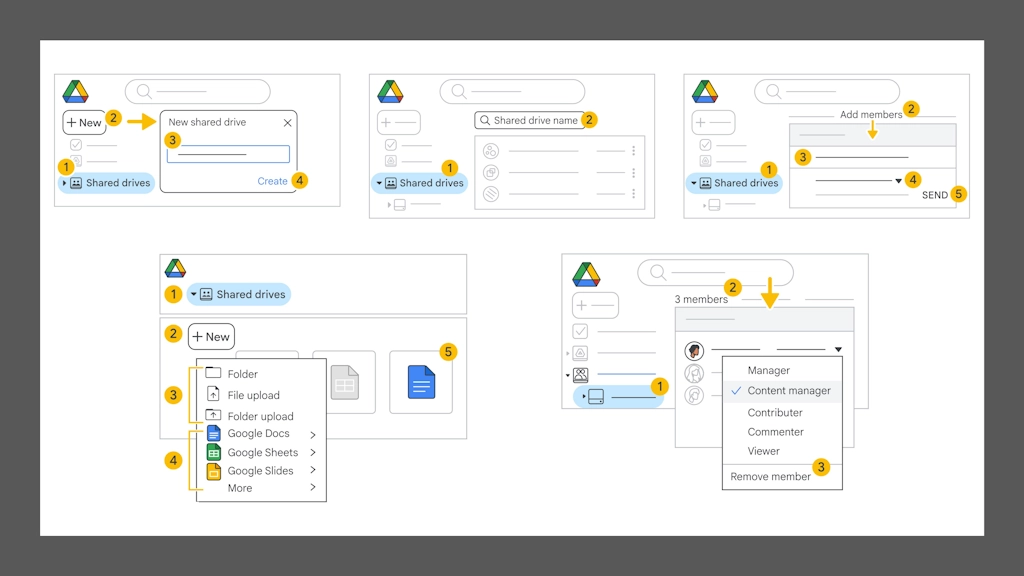The width and height of the screenshot is (1024, 576).
Task: Click the Folder upload icon
Action: point(213,415)
